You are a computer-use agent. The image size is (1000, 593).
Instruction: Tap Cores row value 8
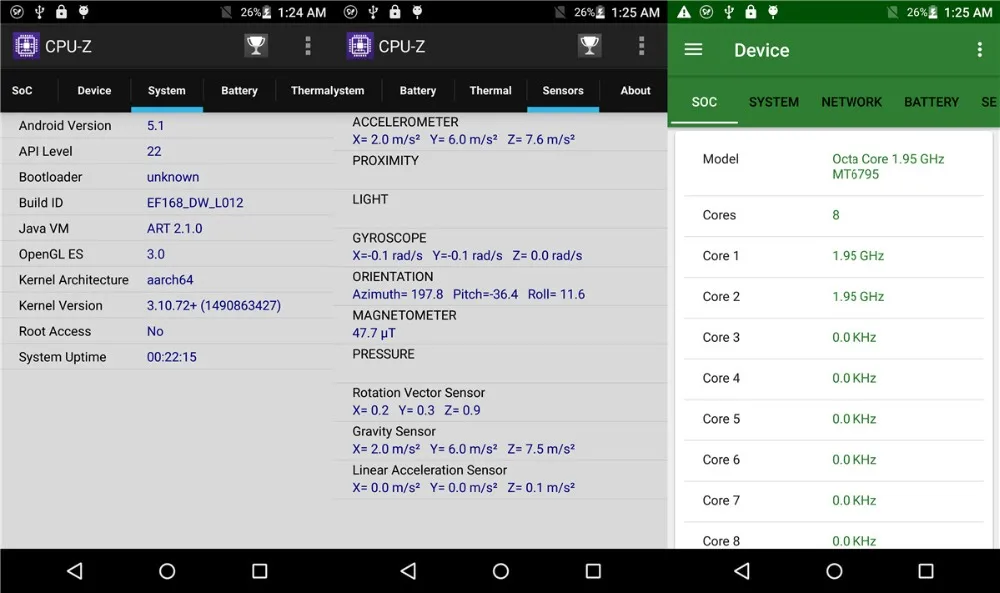pos(835,215)
